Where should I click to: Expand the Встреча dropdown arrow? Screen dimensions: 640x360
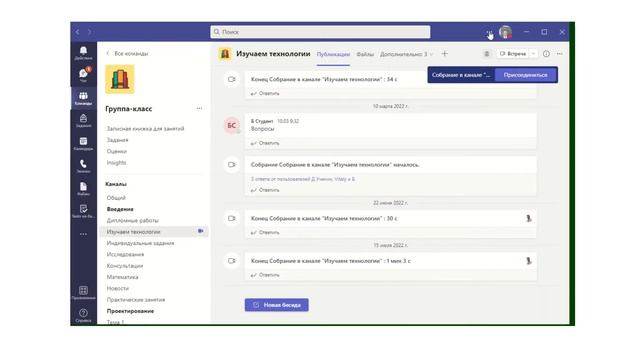tap(533, 54)
